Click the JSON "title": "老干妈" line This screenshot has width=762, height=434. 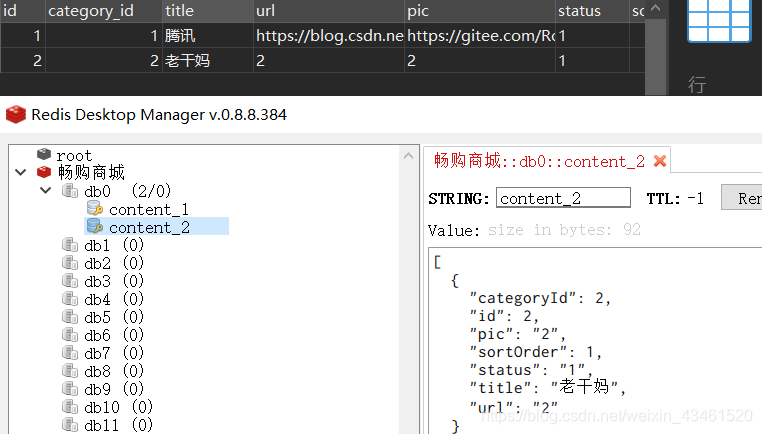coord(548,387)
